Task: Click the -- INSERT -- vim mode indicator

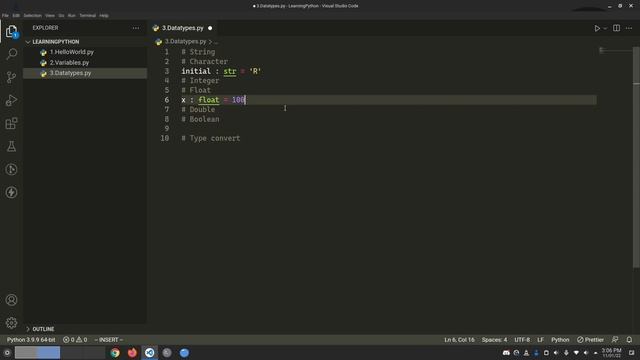Action: 109,340
